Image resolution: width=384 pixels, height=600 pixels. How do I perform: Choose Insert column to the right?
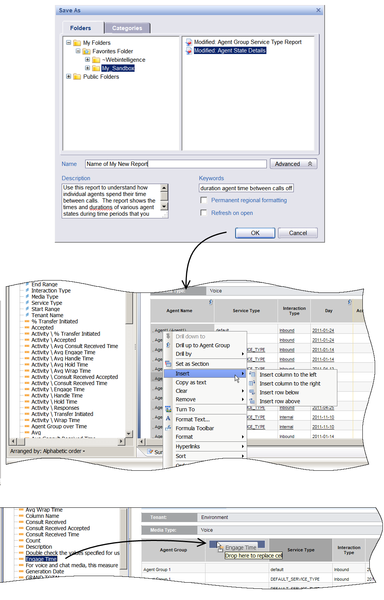click(x=290, y=383)
